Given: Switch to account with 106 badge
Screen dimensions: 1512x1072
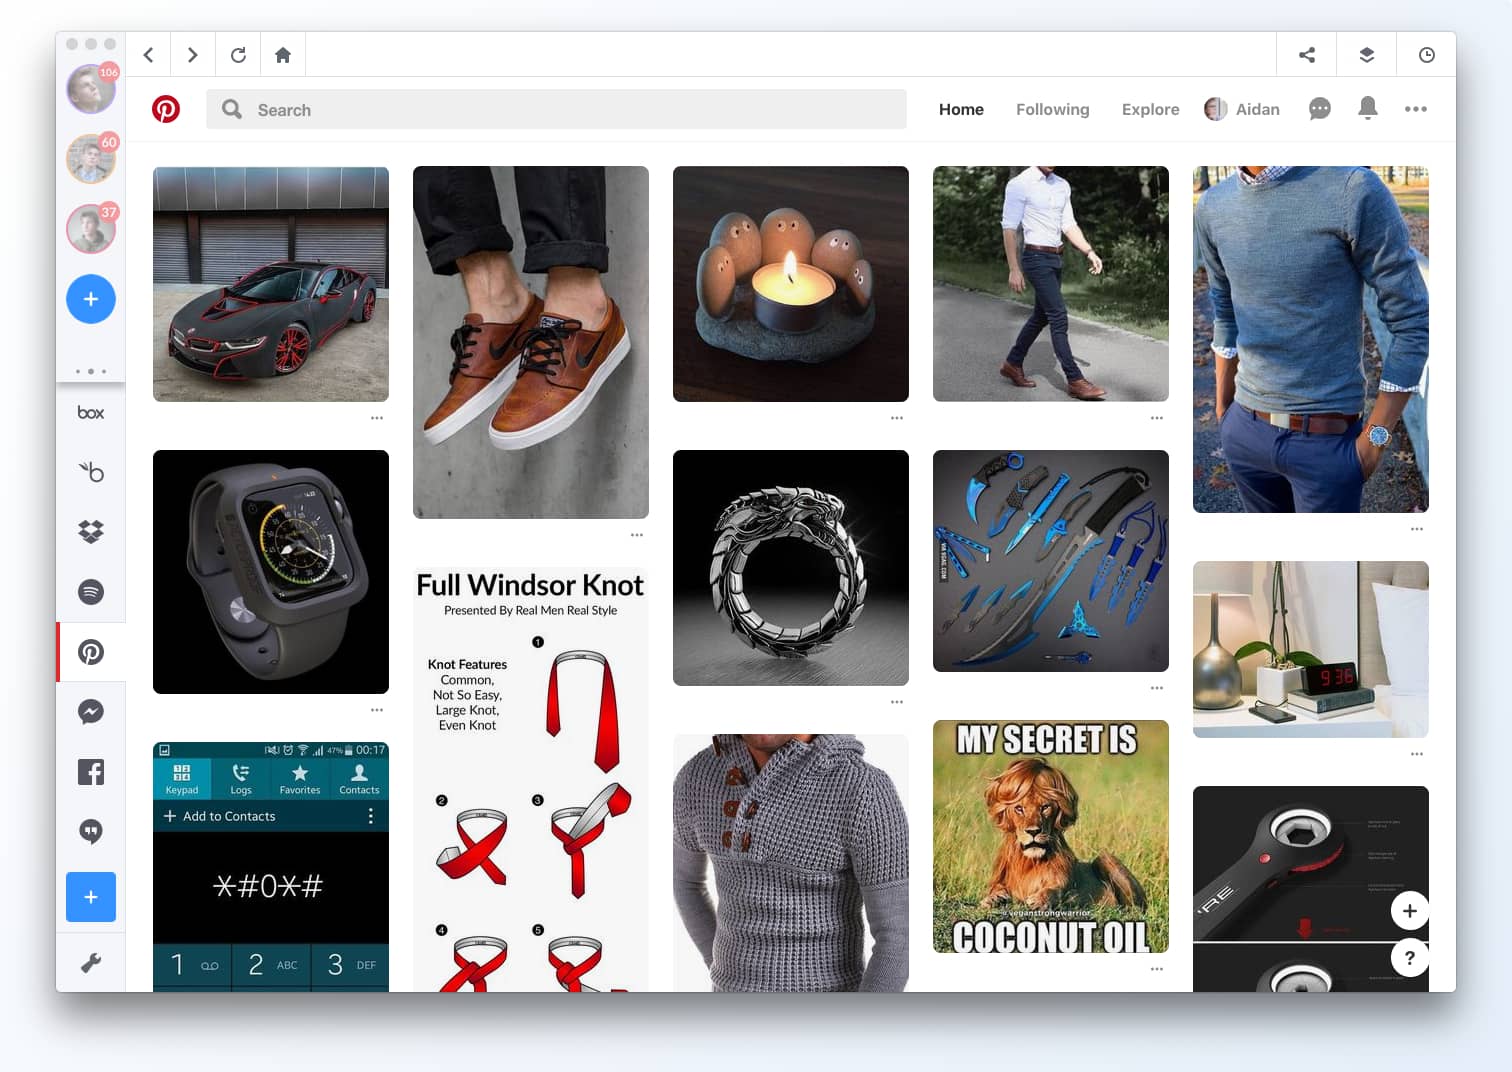Looking at the screenshot, I should [91, 88].
